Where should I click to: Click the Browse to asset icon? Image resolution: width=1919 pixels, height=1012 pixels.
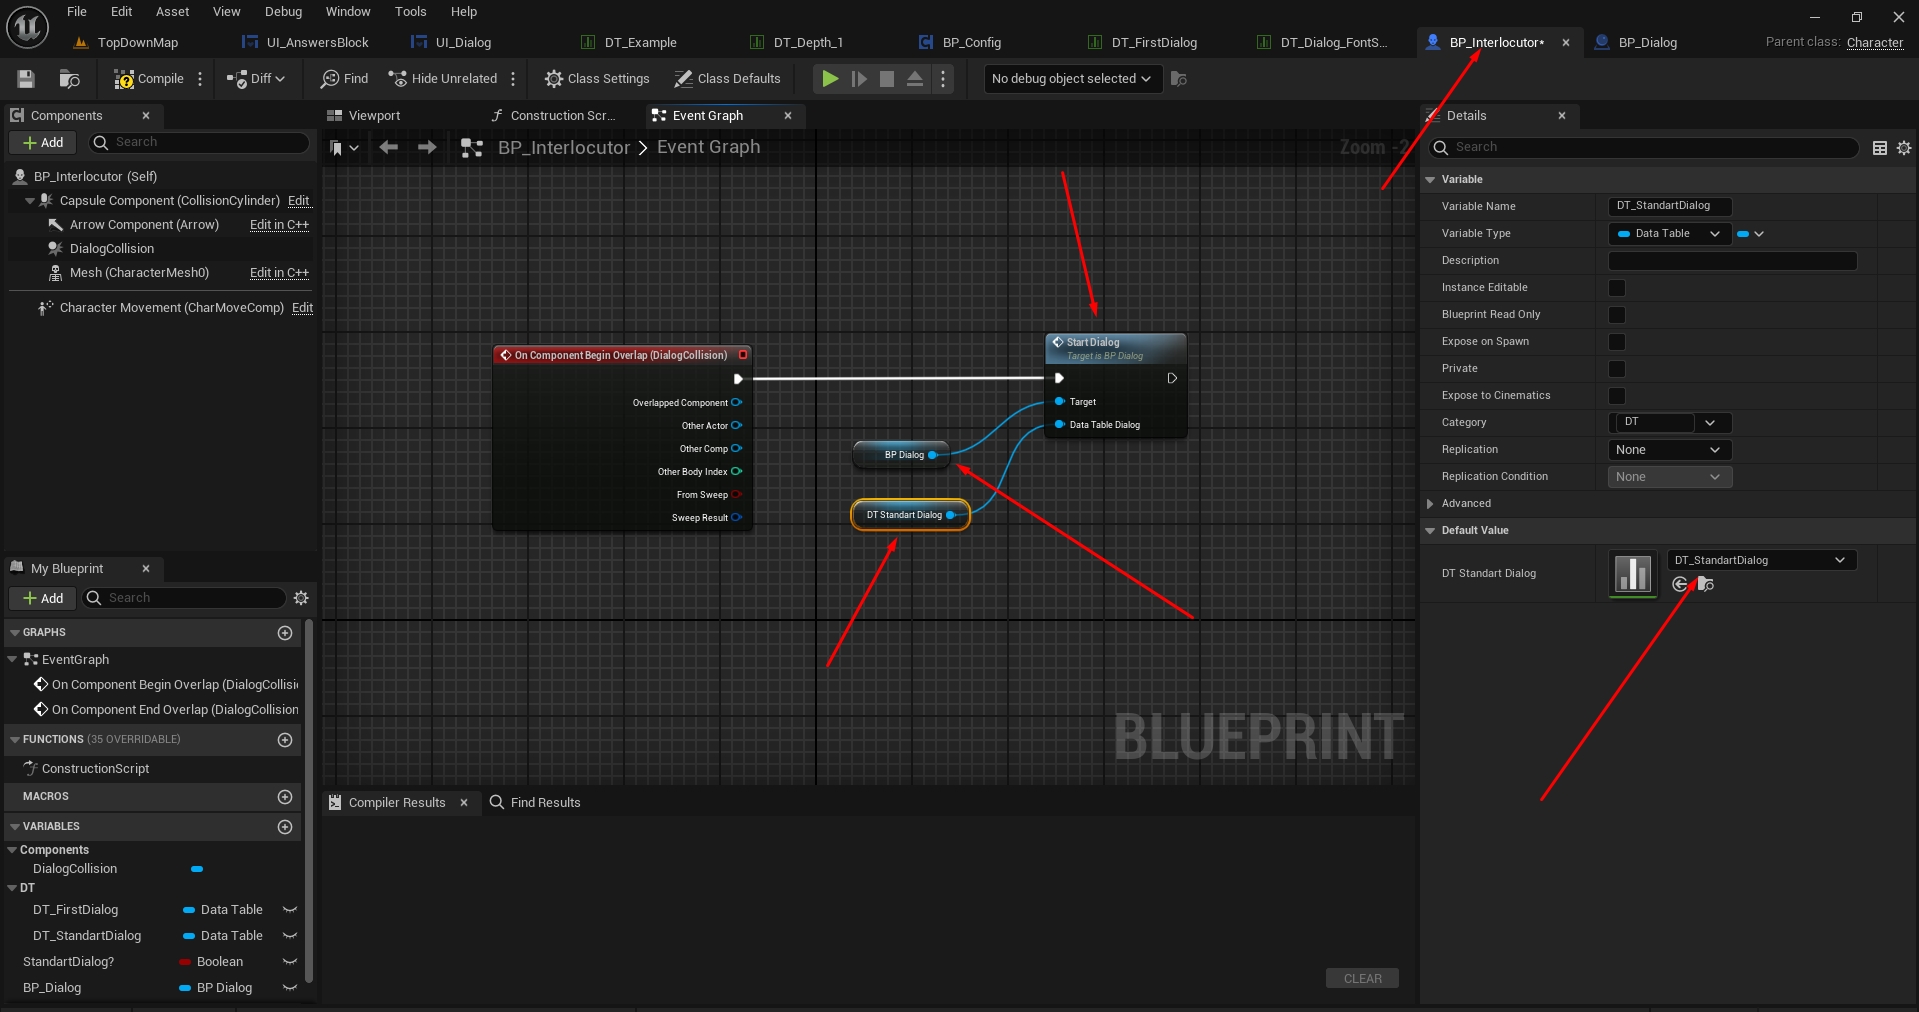pyautogui.click(x=1706, y=584)
